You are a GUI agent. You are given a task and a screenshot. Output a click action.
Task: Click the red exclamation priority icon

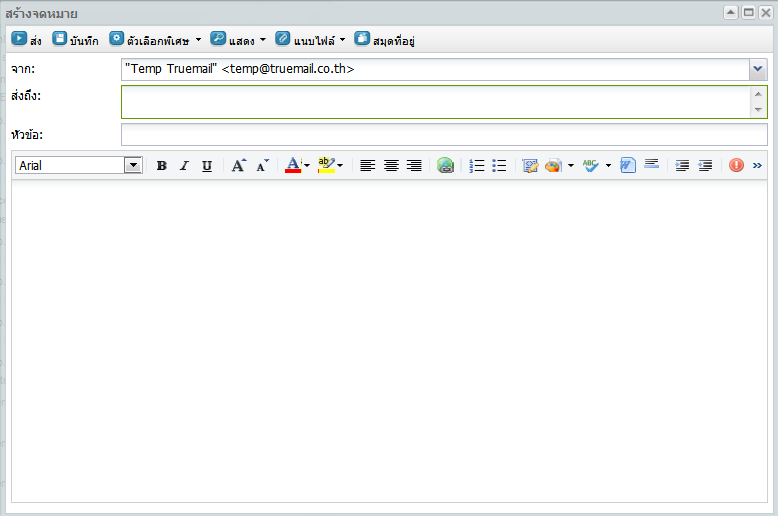tap(736, 165)
